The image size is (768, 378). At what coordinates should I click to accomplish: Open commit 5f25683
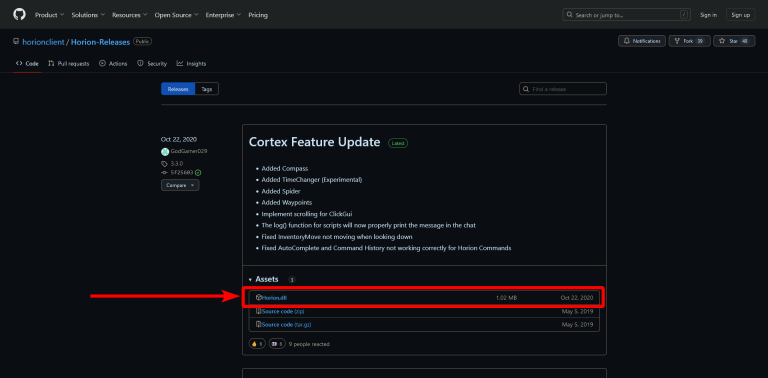pos(182,172)
